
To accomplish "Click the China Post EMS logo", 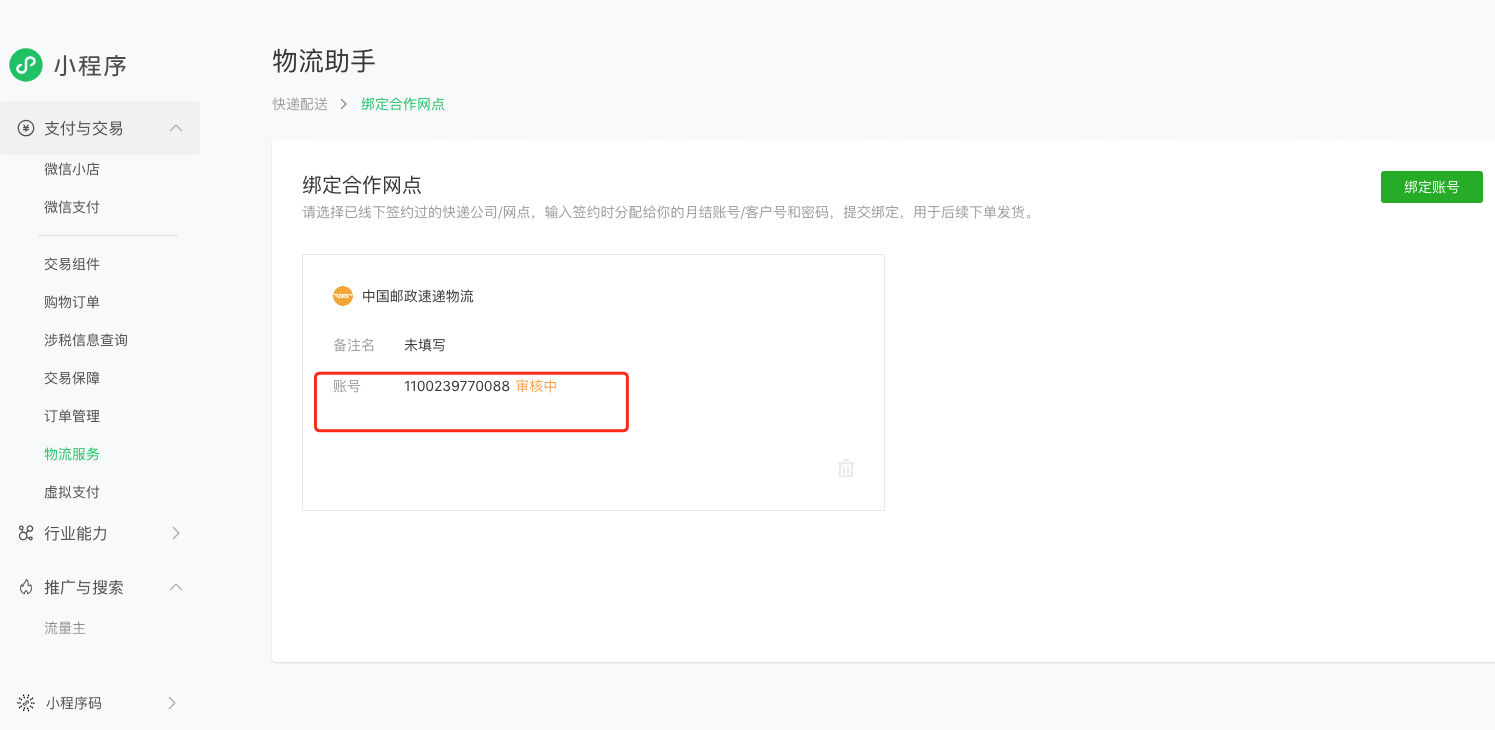I will click(x=343, y=296).
